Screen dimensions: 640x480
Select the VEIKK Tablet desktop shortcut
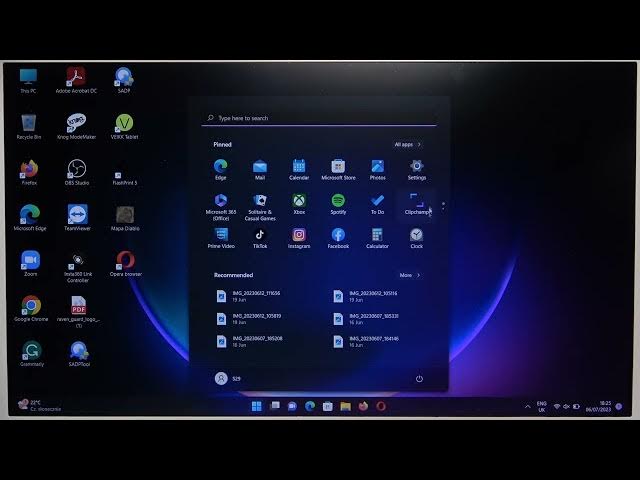[124, 127]
